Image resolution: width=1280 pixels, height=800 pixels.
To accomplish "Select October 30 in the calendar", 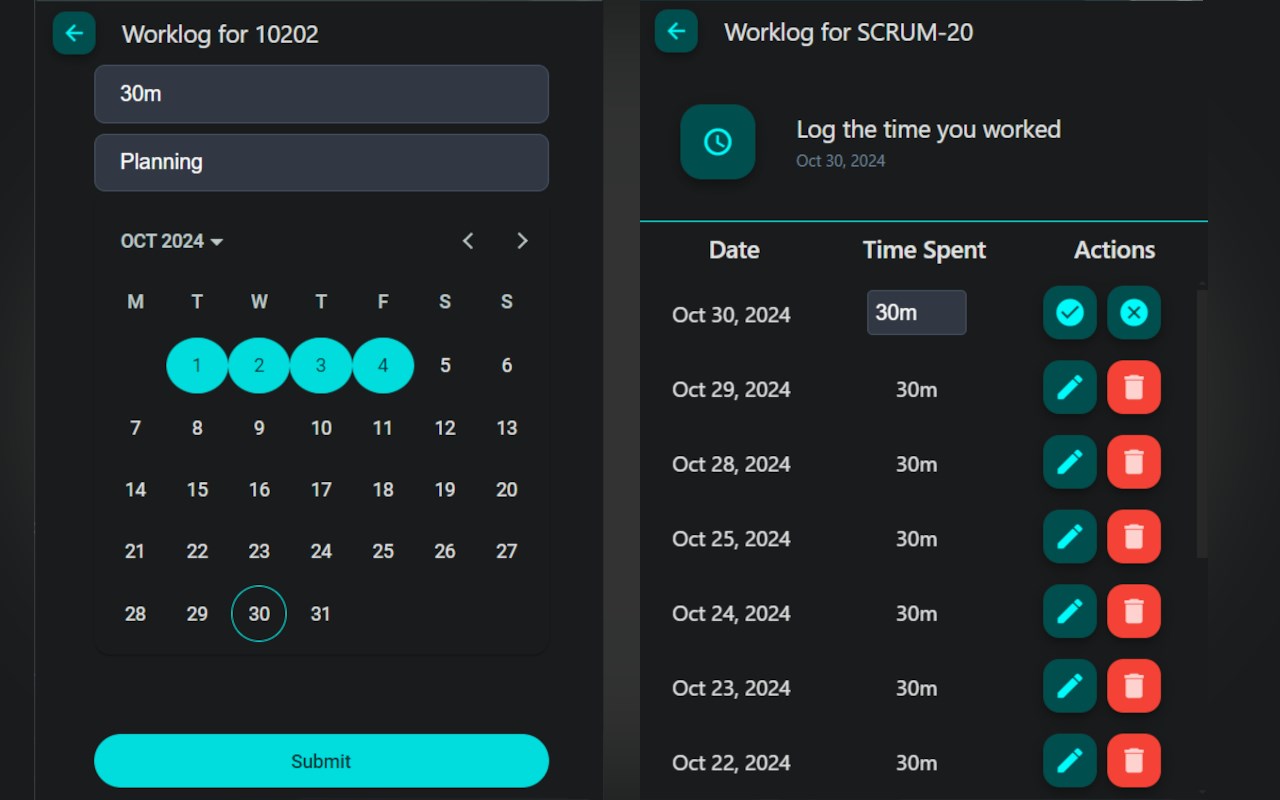I will (259, 614).
